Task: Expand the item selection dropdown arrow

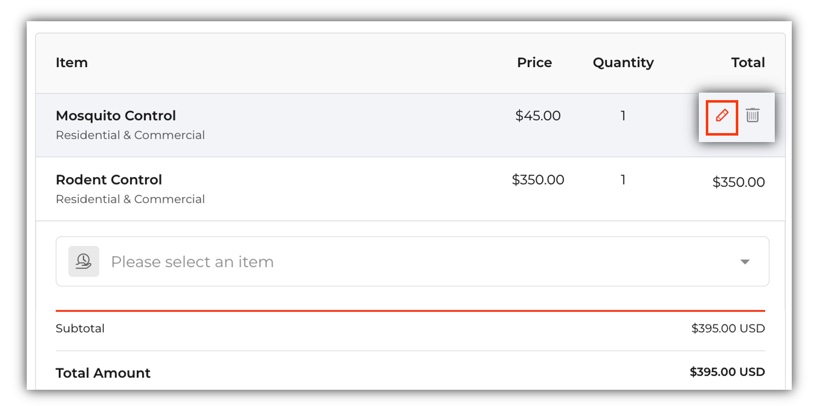Action: [745, 262]
